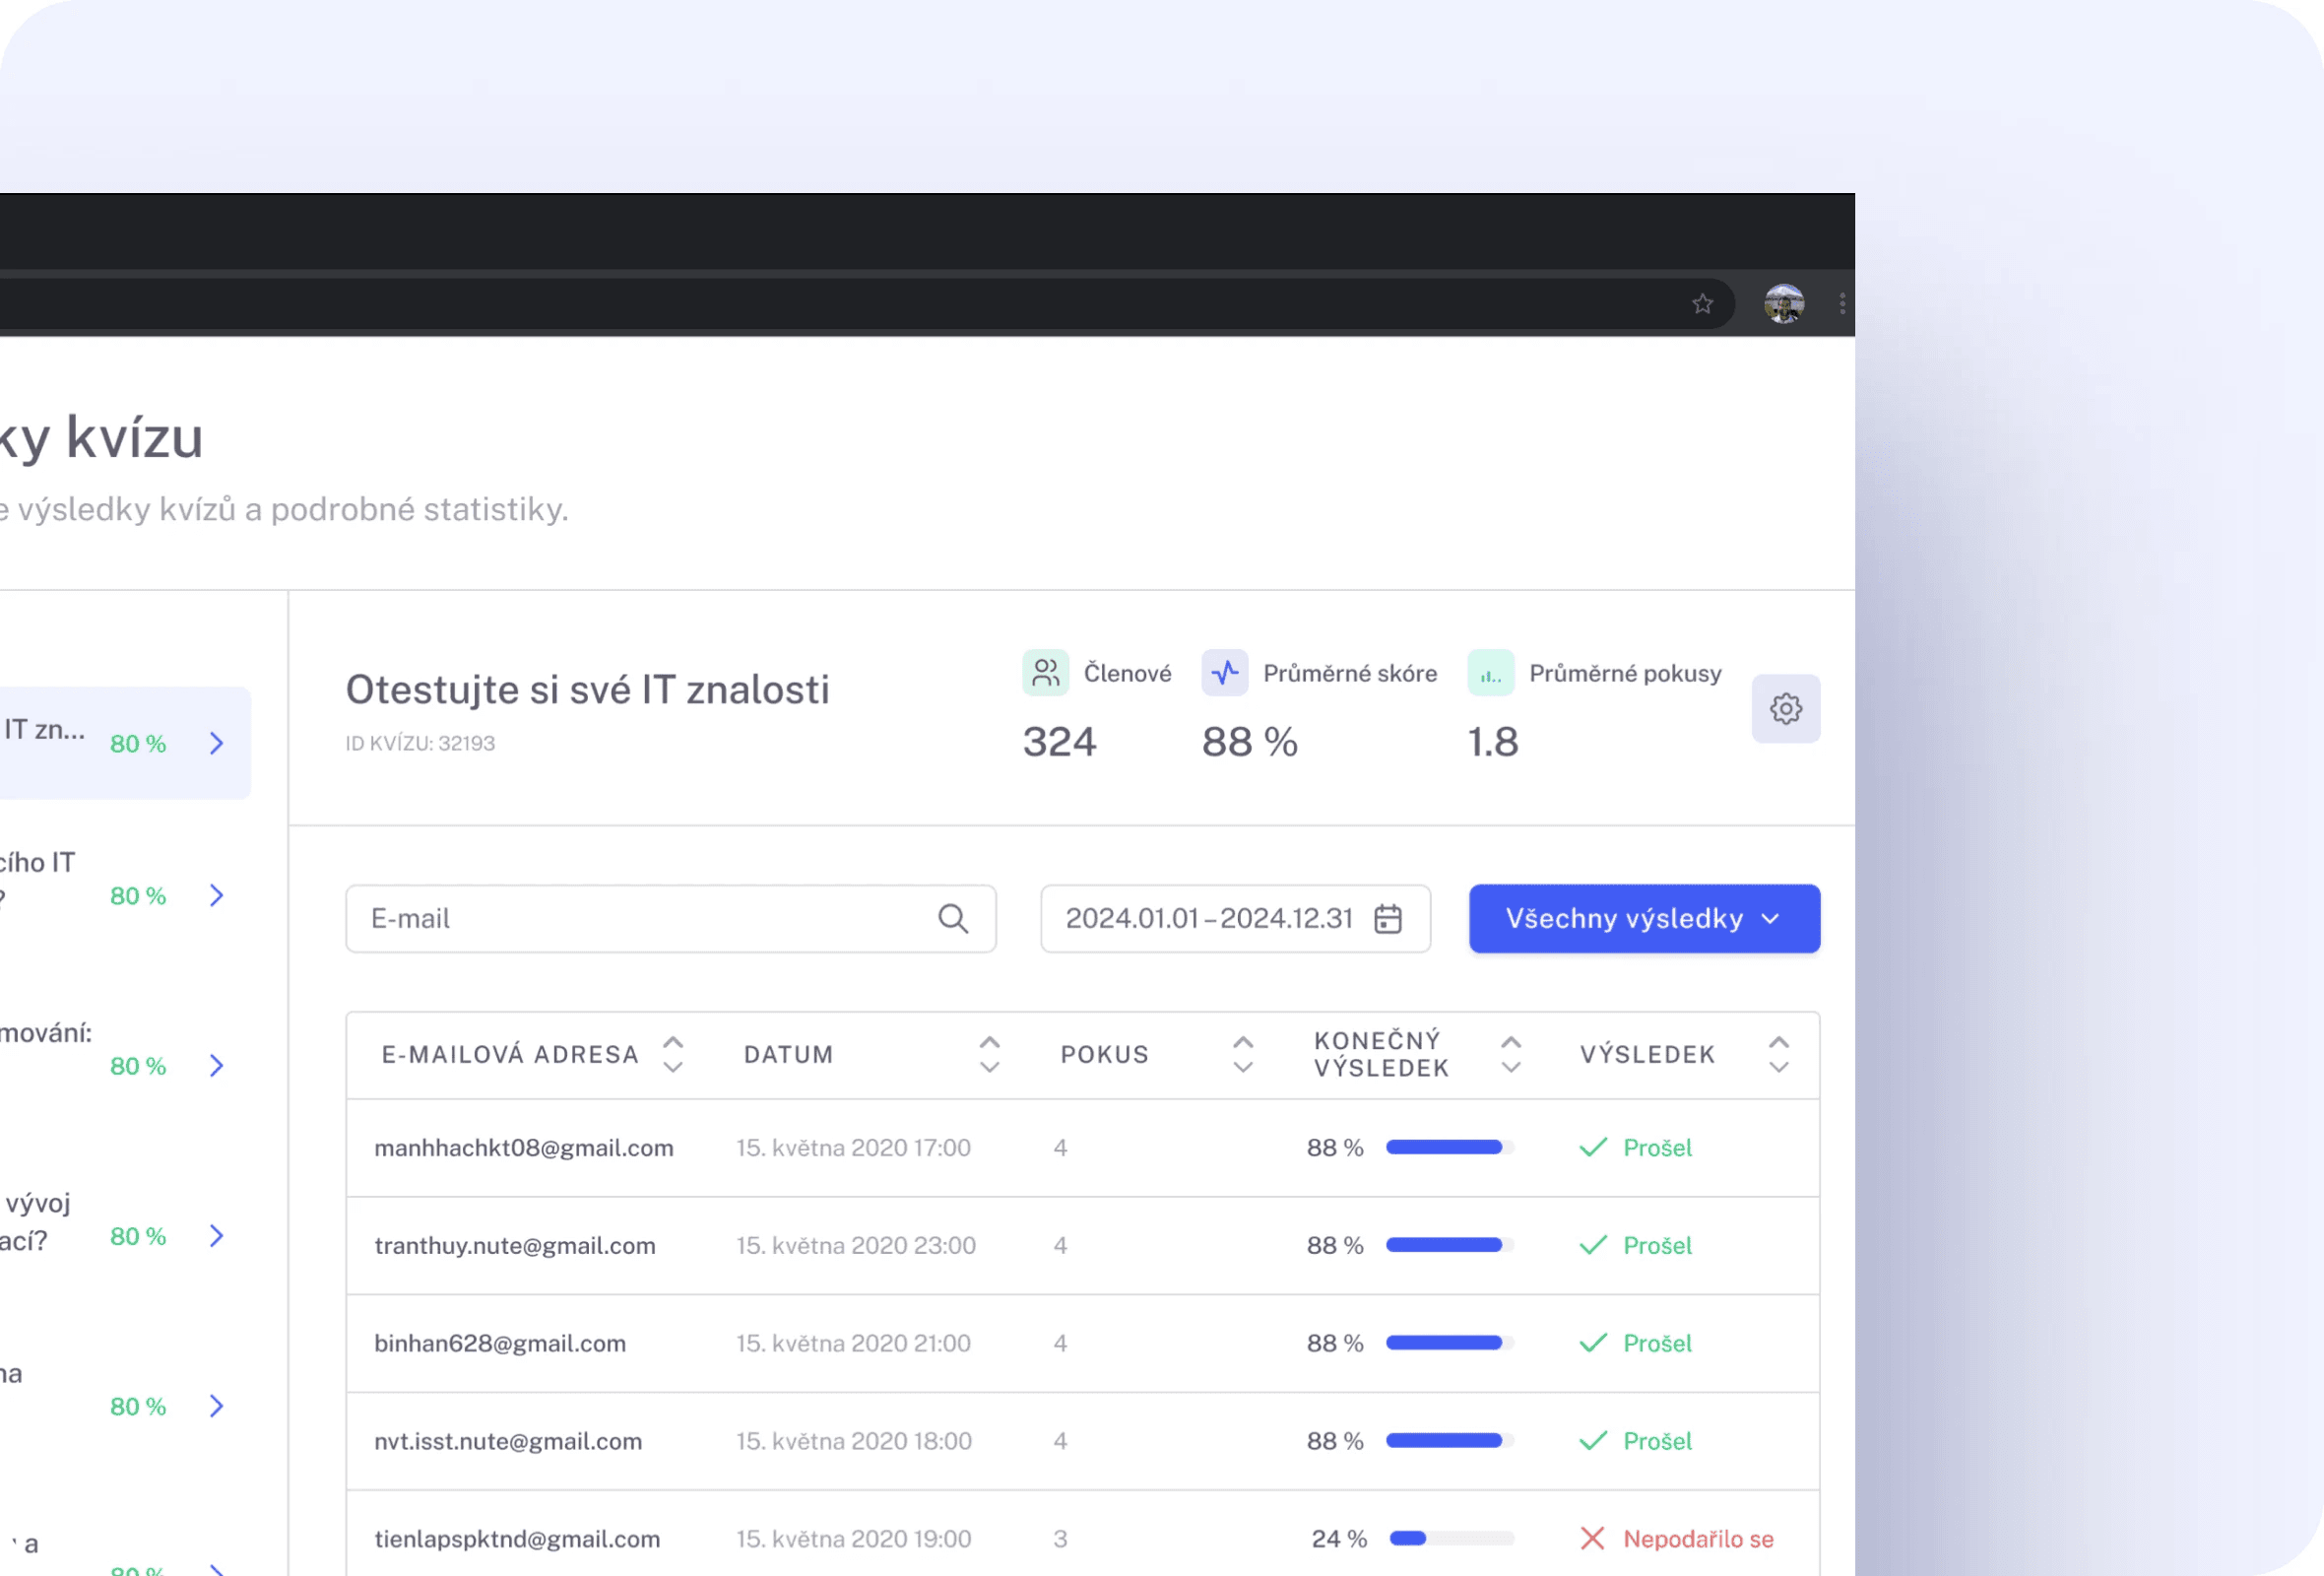Click the average attempts value 1.8
This screenshot has height=1576, width=2324.
(x=1492, y=742)
